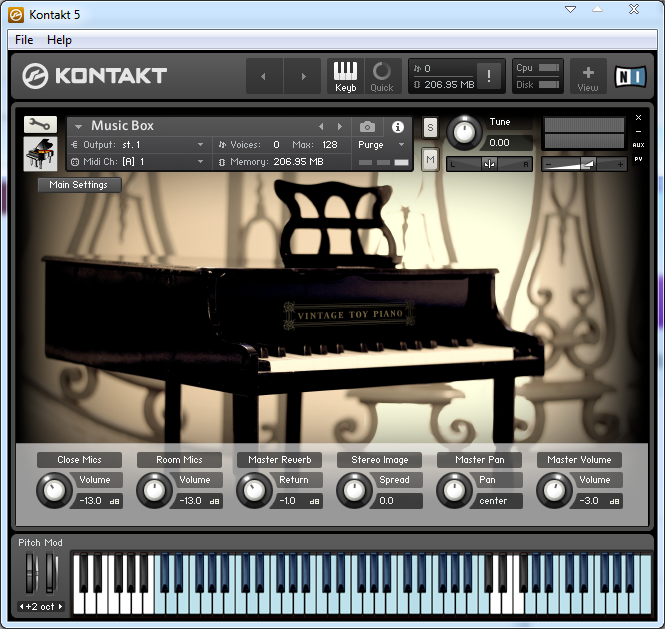
Task: Mute the Music Box instrument
Action: (x=430, y=159)
